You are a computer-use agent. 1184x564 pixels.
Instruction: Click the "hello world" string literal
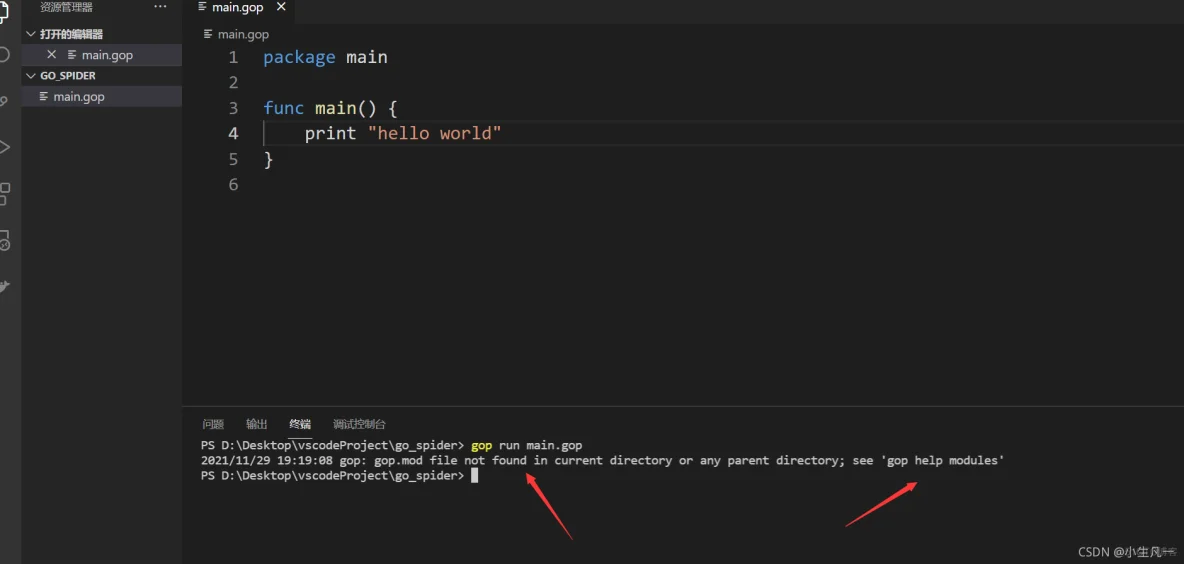(434, 134)
